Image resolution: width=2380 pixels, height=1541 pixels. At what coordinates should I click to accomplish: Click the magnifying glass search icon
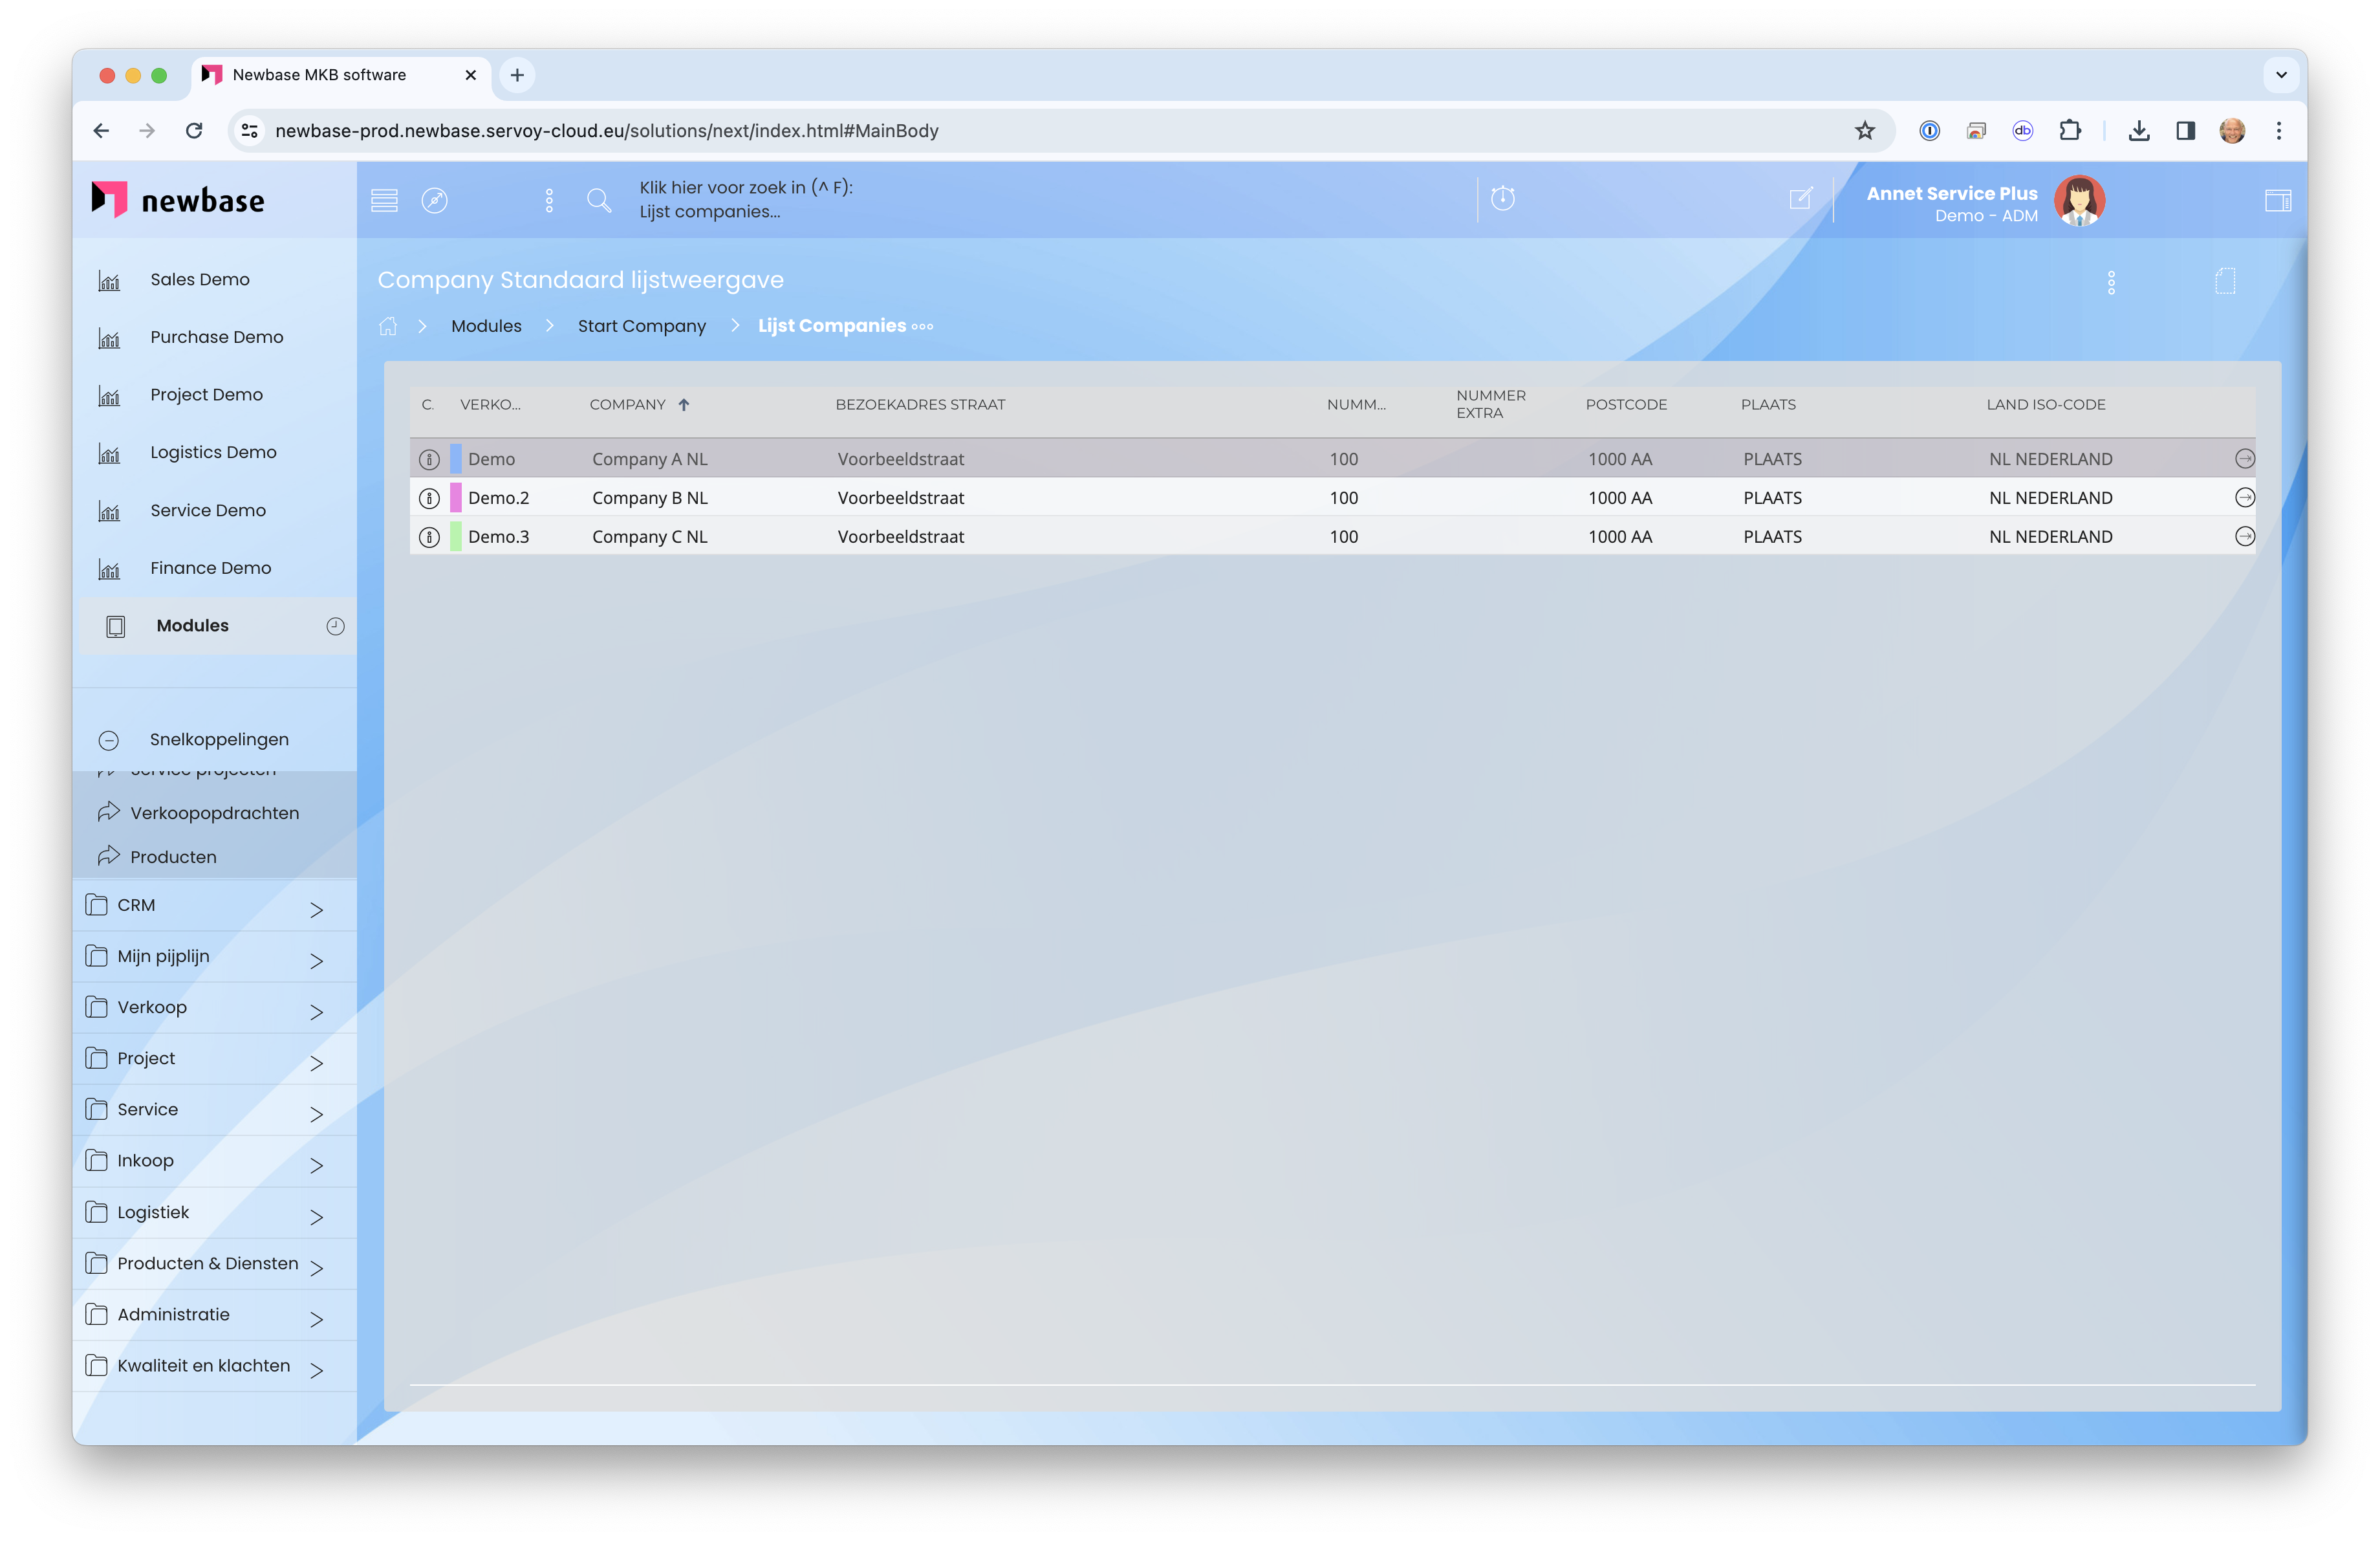(599, 200)
